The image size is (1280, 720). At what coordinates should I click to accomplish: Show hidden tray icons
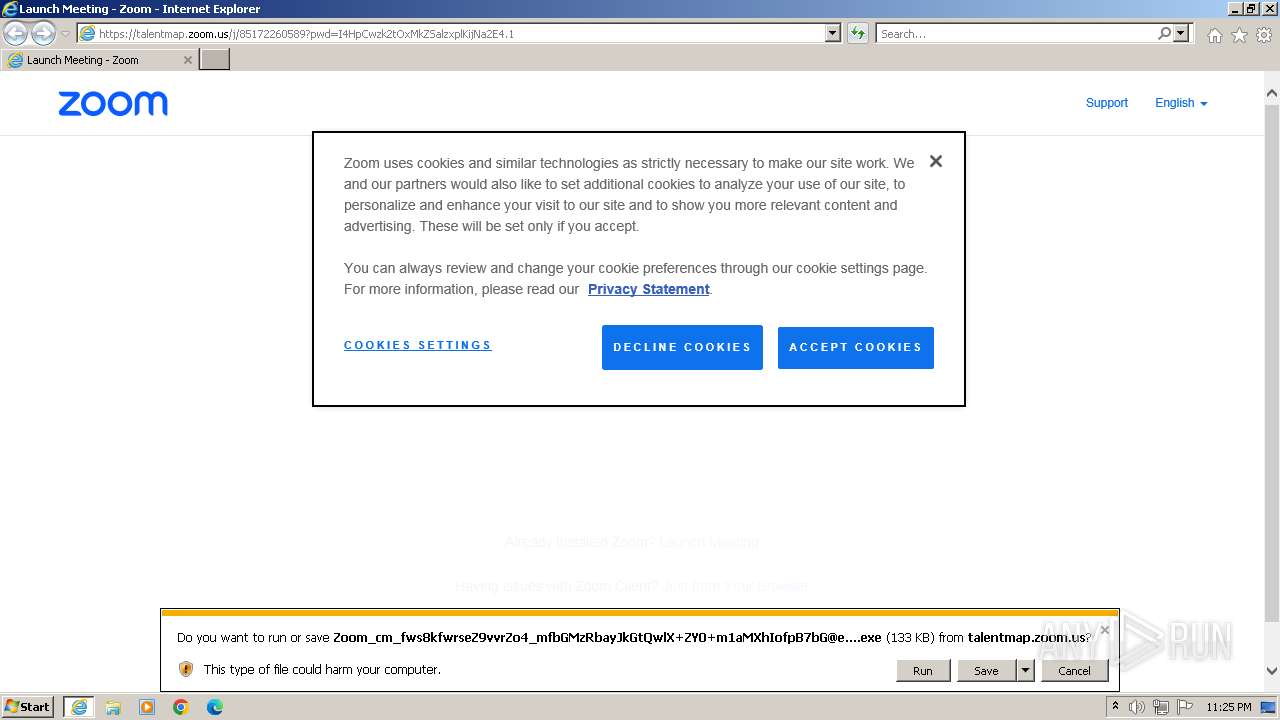click(x=1115, y=707)
